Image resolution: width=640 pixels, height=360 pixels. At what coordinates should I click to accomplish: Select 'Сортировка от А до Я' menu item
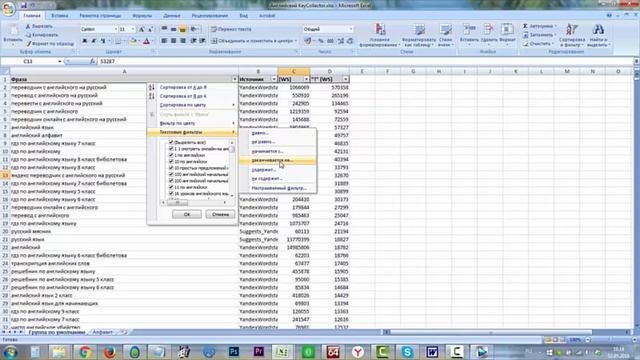coord(193,87)
